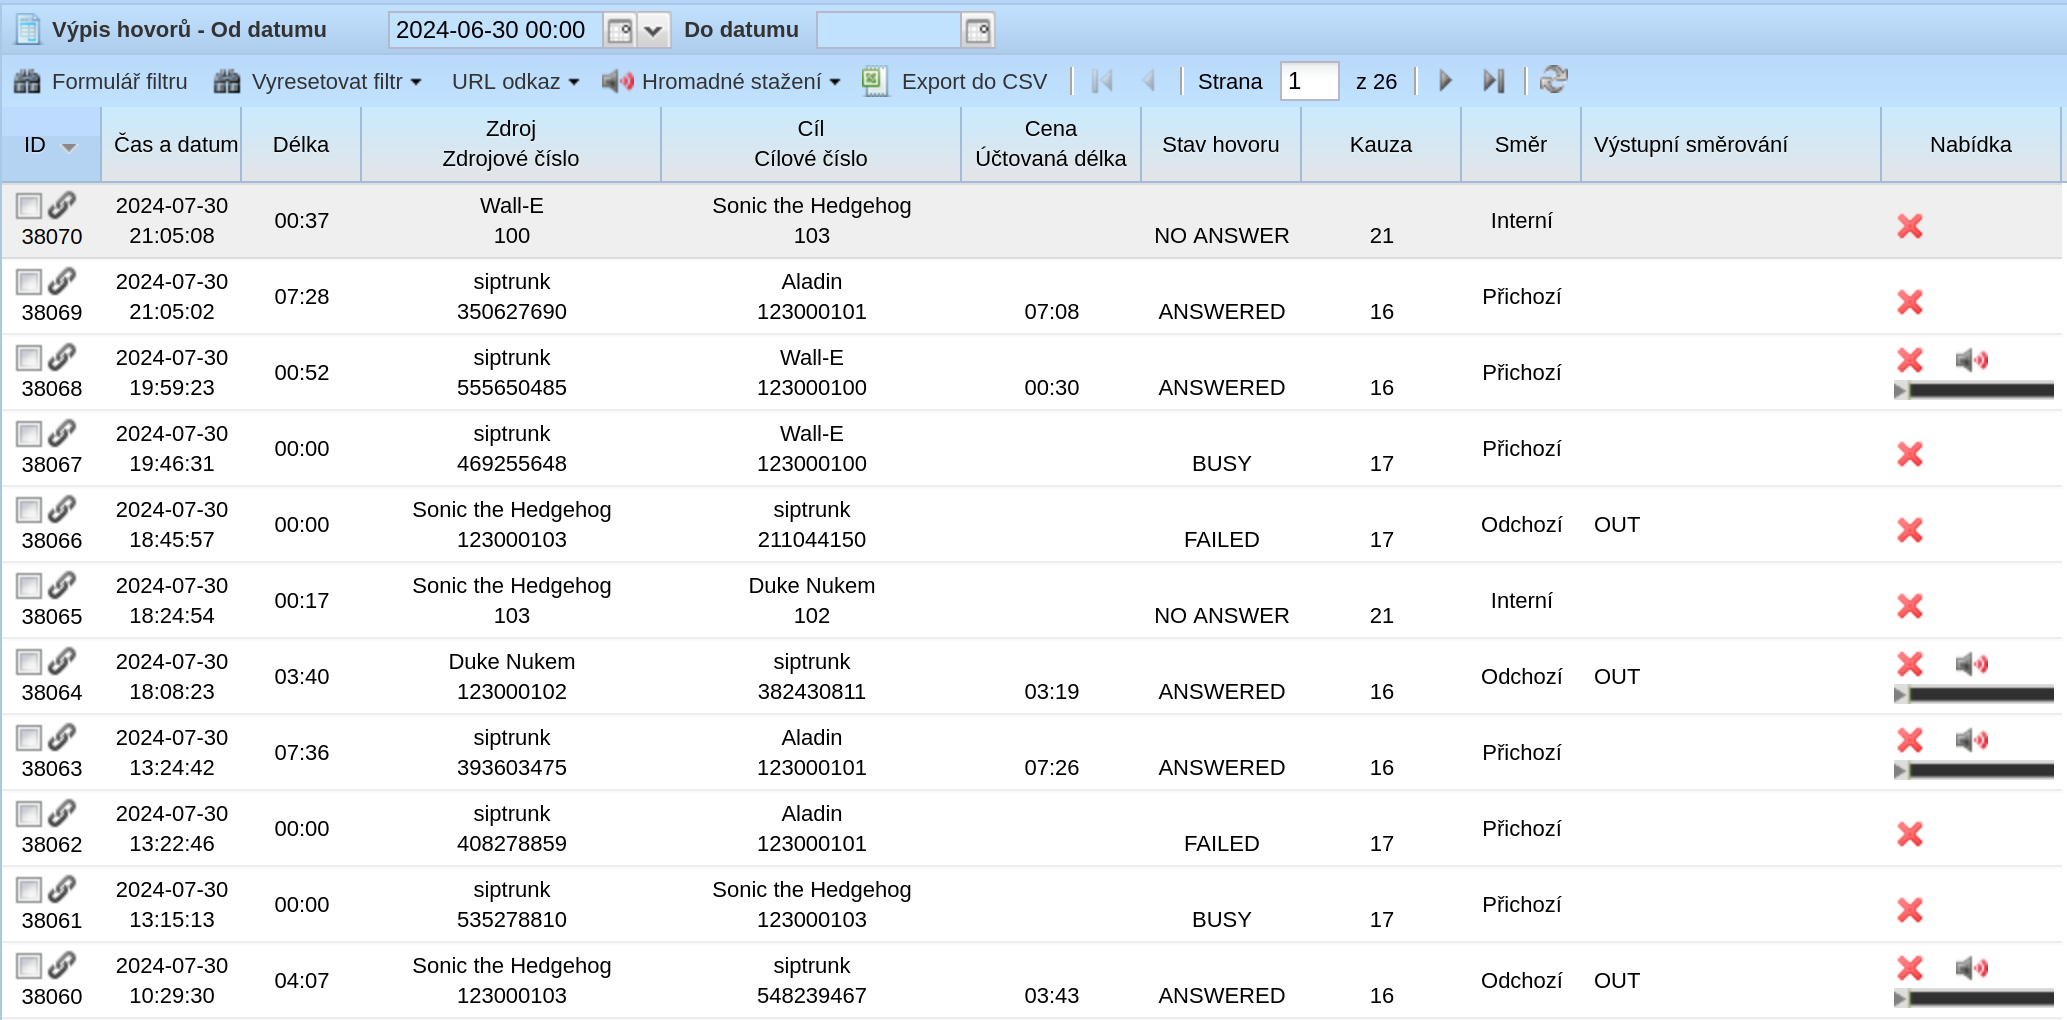Select checkbox for call 38064
The image size is (2067, 1020).
click(29, 662)
